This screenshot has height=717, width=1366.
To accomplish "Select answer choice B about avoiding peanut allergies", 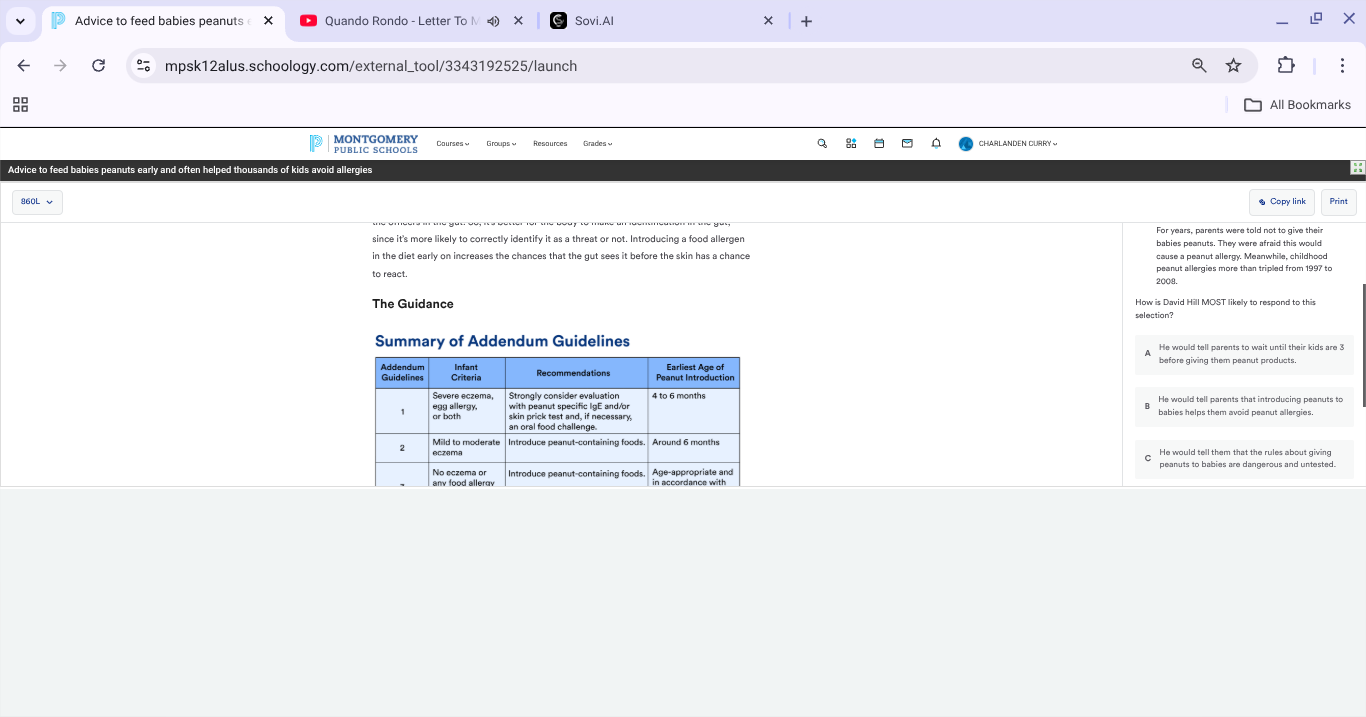I will coord(1244,406).
